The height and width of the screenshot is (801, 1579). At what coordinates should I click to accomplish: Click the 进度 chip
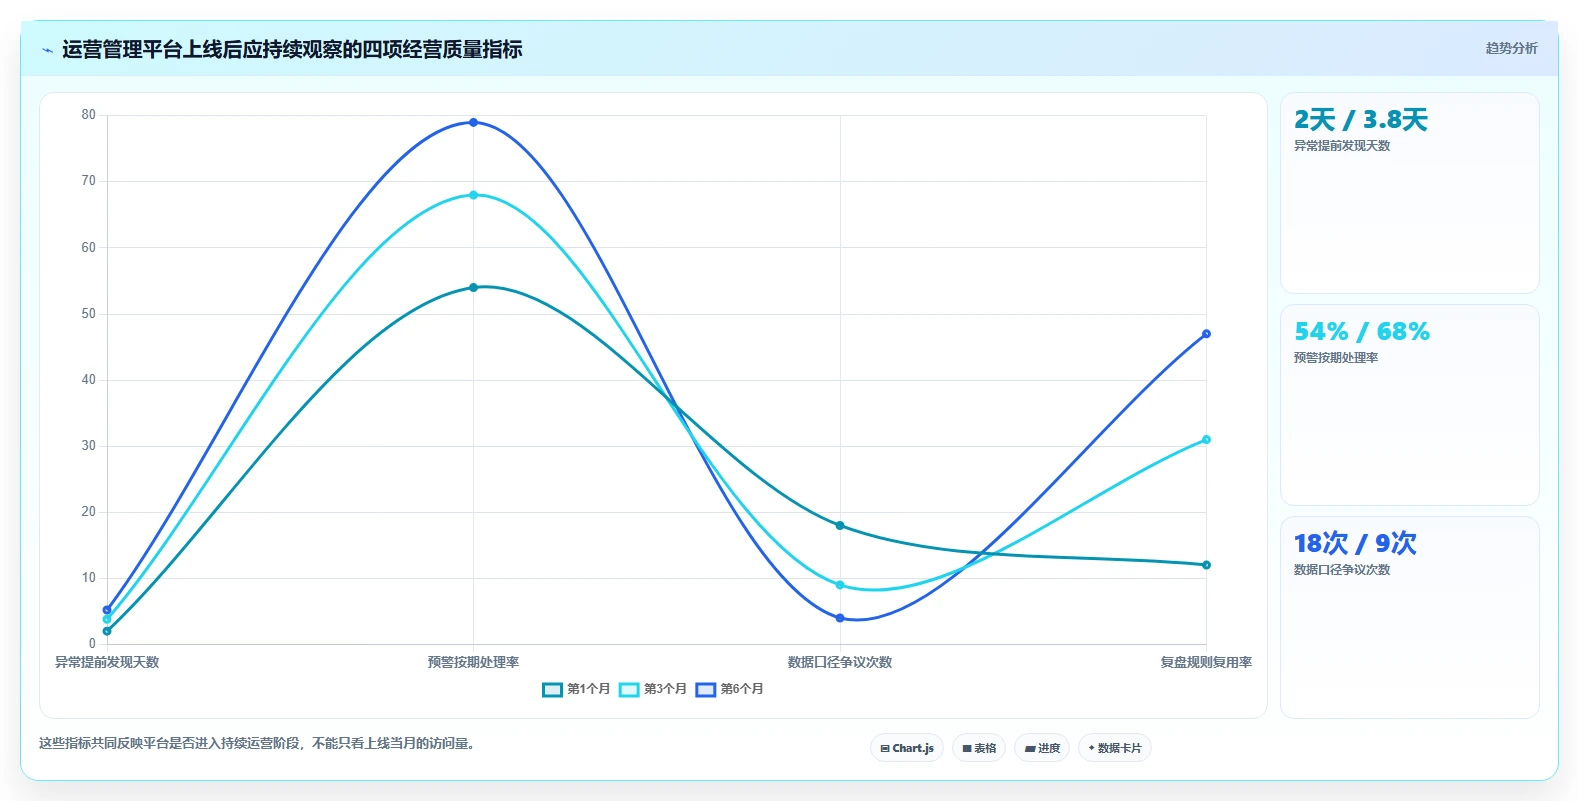[x=1042, y=748]
